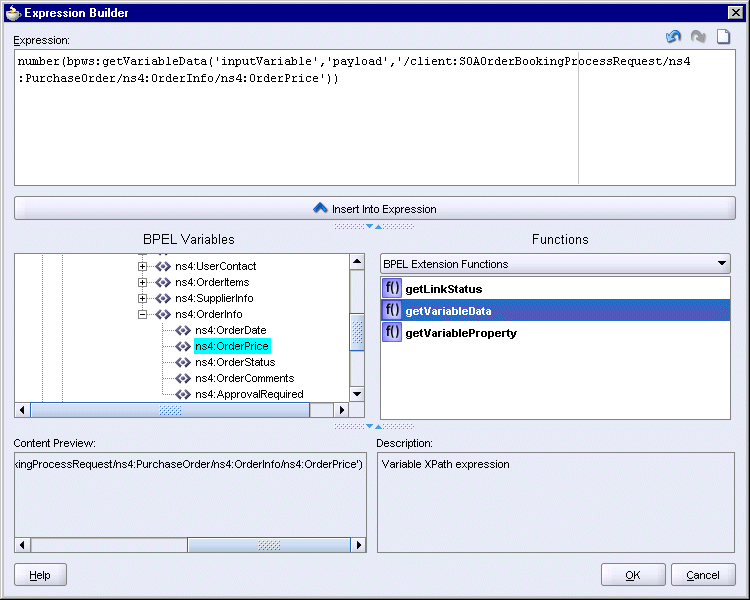
Task: Click the splitter arrows above Content Preview
Action: [x=374, y=426]
